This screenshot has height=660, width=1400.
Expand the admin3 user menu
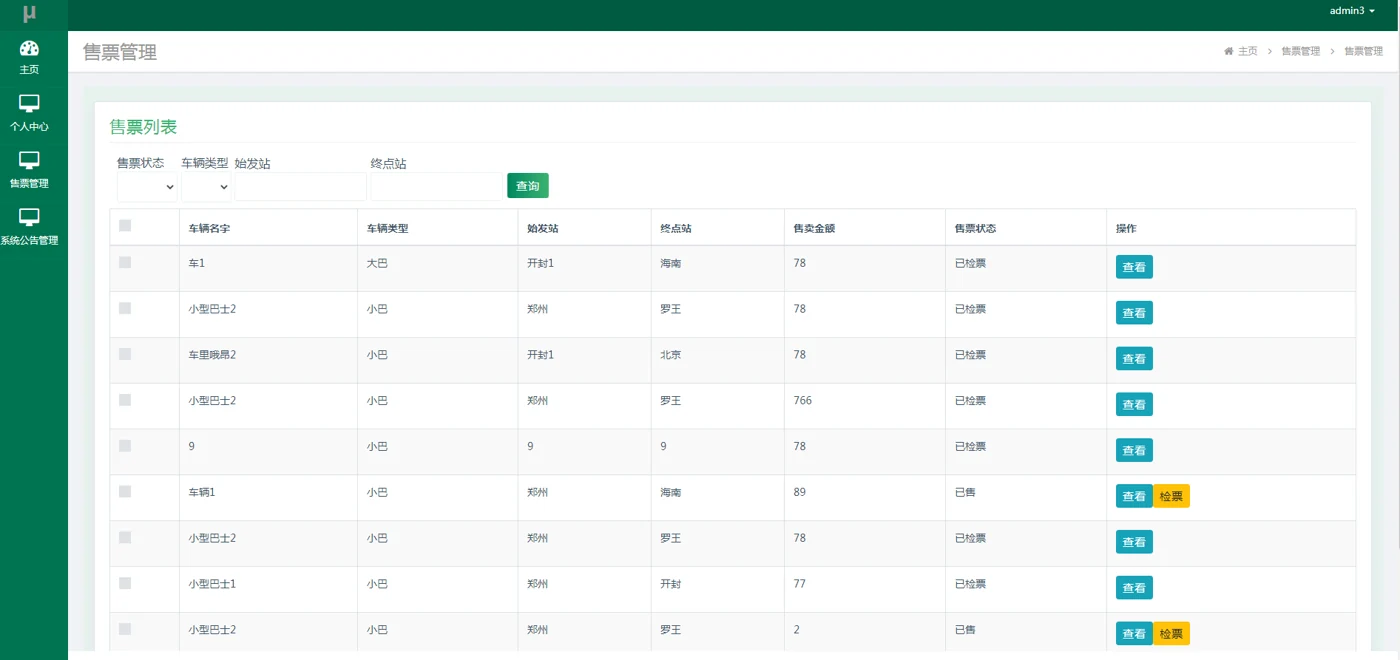coord(1352,11)
